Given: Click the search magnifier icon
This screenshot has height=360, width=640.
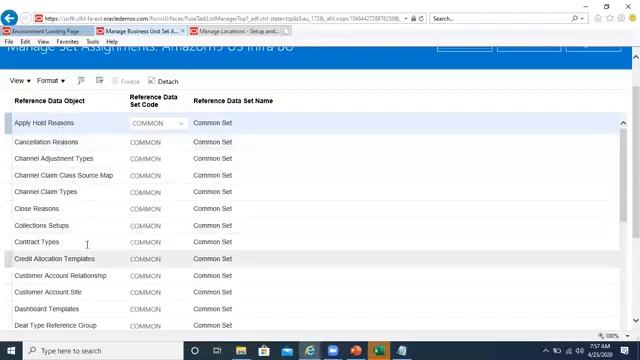Looking at the screenshot, I should 575,18.
